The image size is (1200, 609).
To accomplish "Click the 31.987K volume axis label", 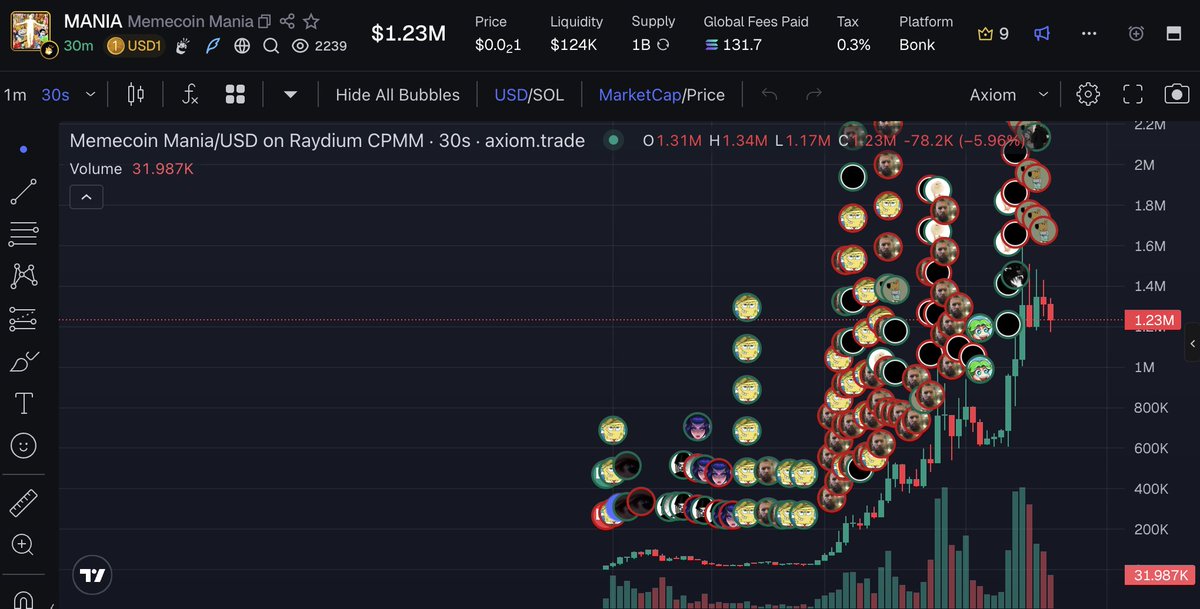I will pos(1157,575).
